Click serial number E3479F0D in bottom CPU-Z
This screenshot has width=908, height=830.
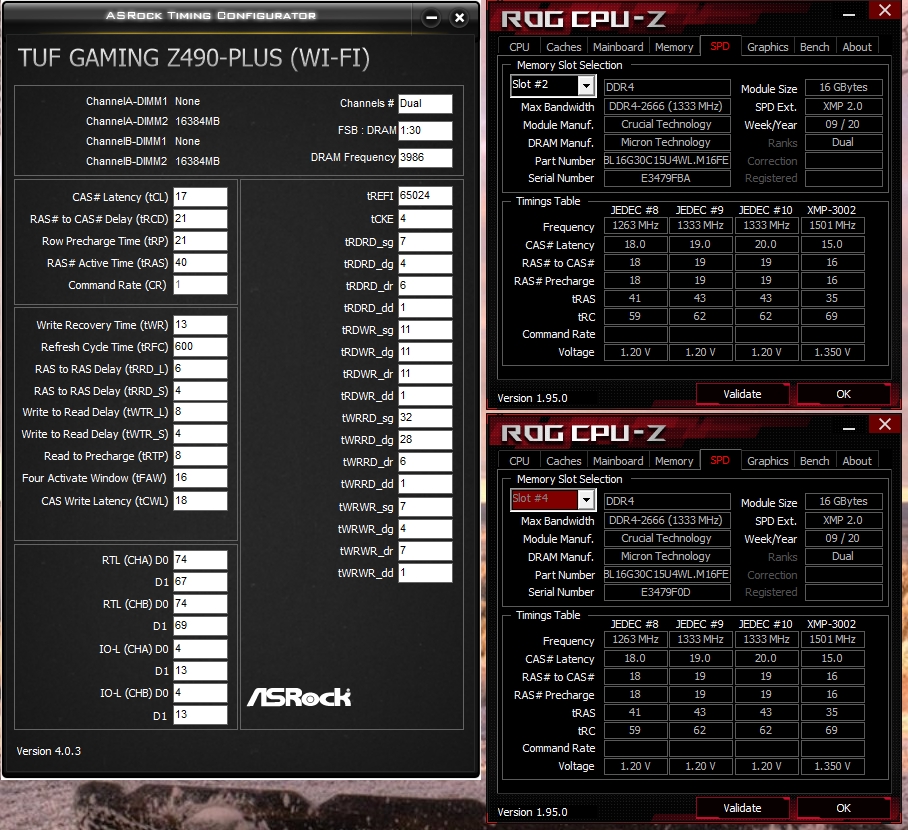tap(667, 593)
